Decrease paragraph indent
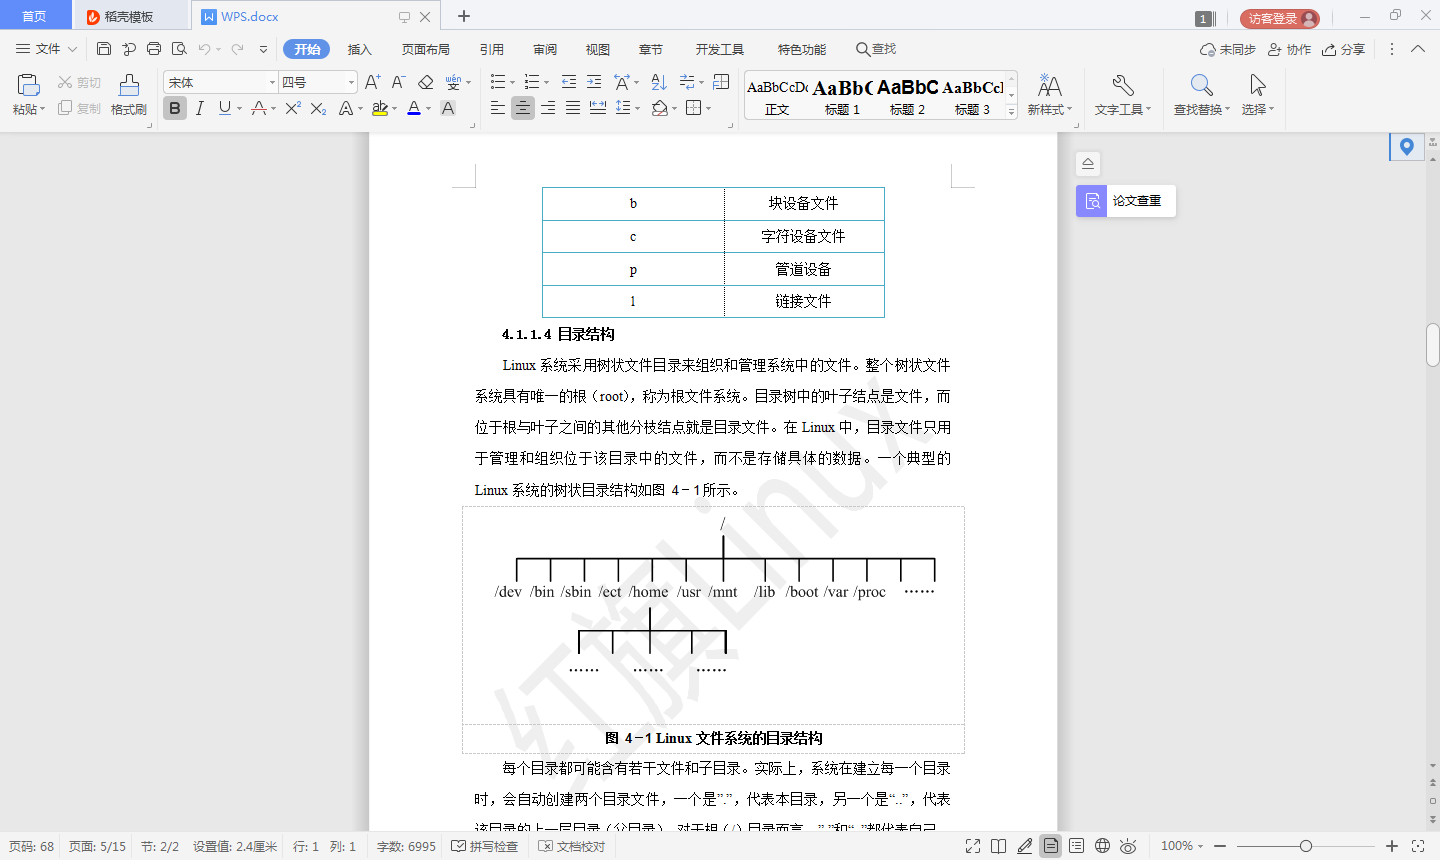 coord(569,82)
